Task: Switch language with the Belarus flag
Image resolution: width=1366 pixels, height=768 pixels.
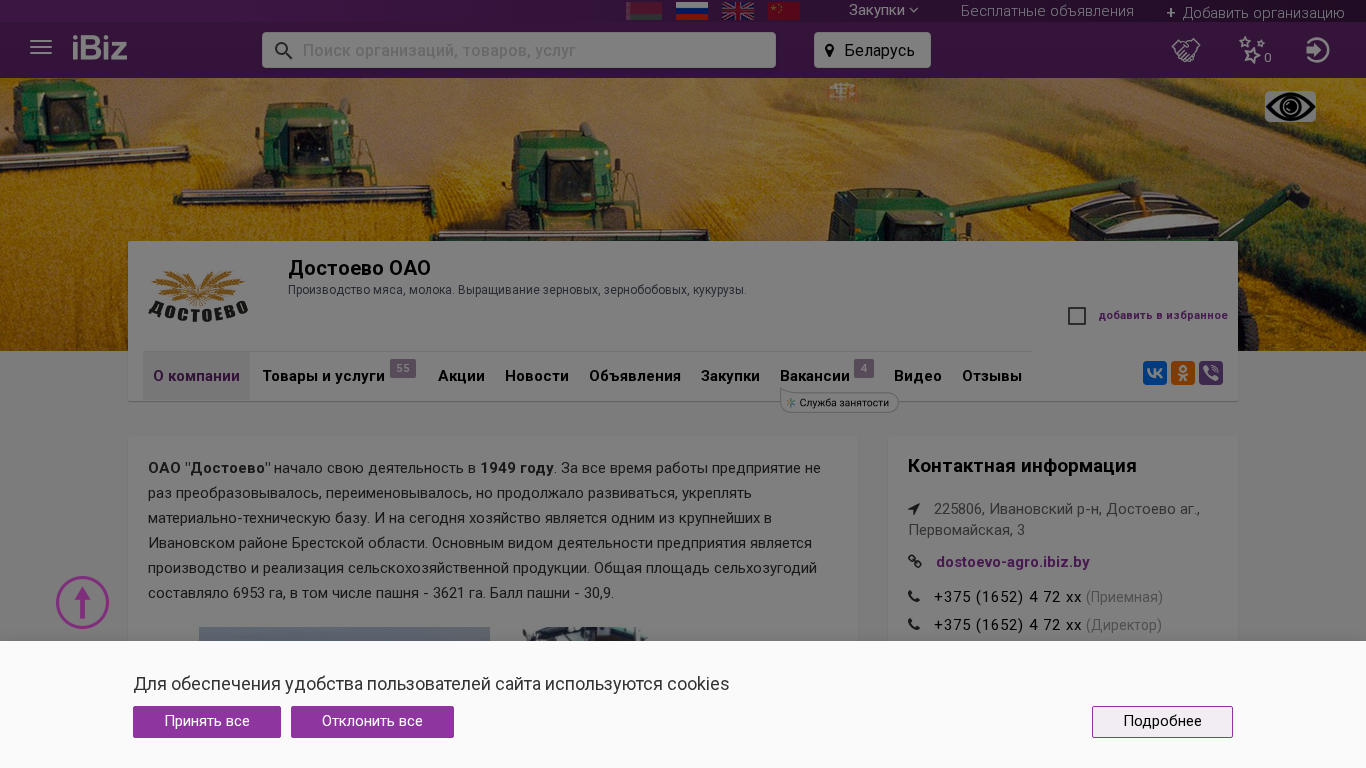Action: 644,10
